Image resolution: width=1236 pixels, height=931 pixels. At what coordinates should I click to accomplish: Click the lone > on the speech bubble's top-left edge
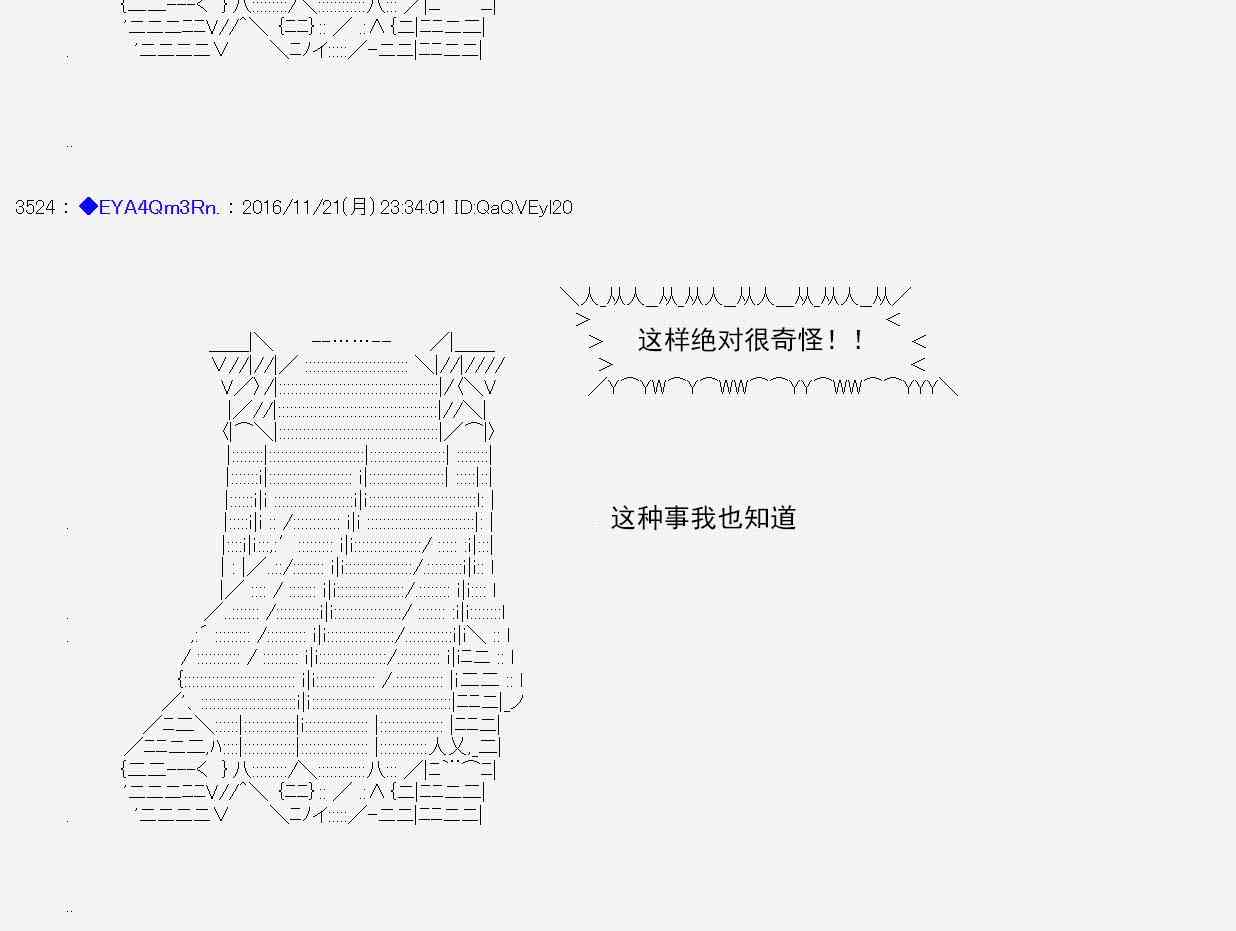tap(582, 319)
